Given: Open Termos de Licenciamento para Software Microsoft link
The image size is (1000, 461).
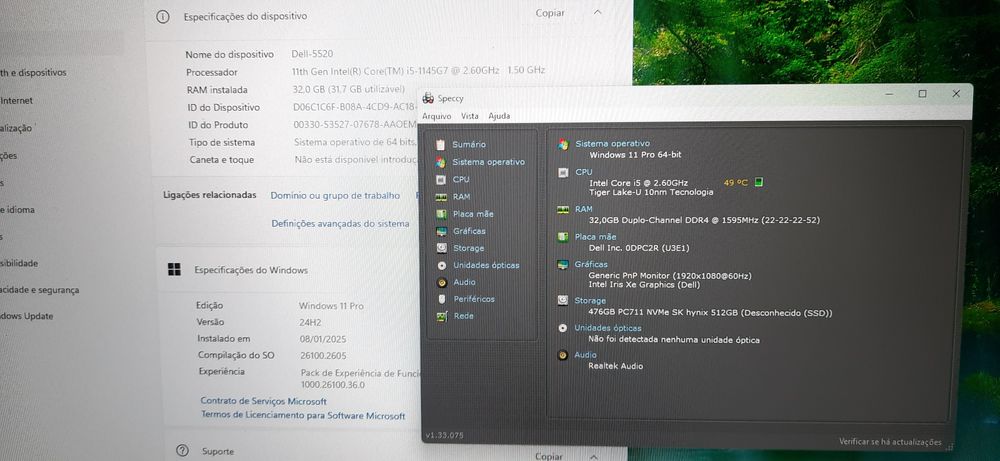Looking at the screenshot, I should tap(303, 415).
